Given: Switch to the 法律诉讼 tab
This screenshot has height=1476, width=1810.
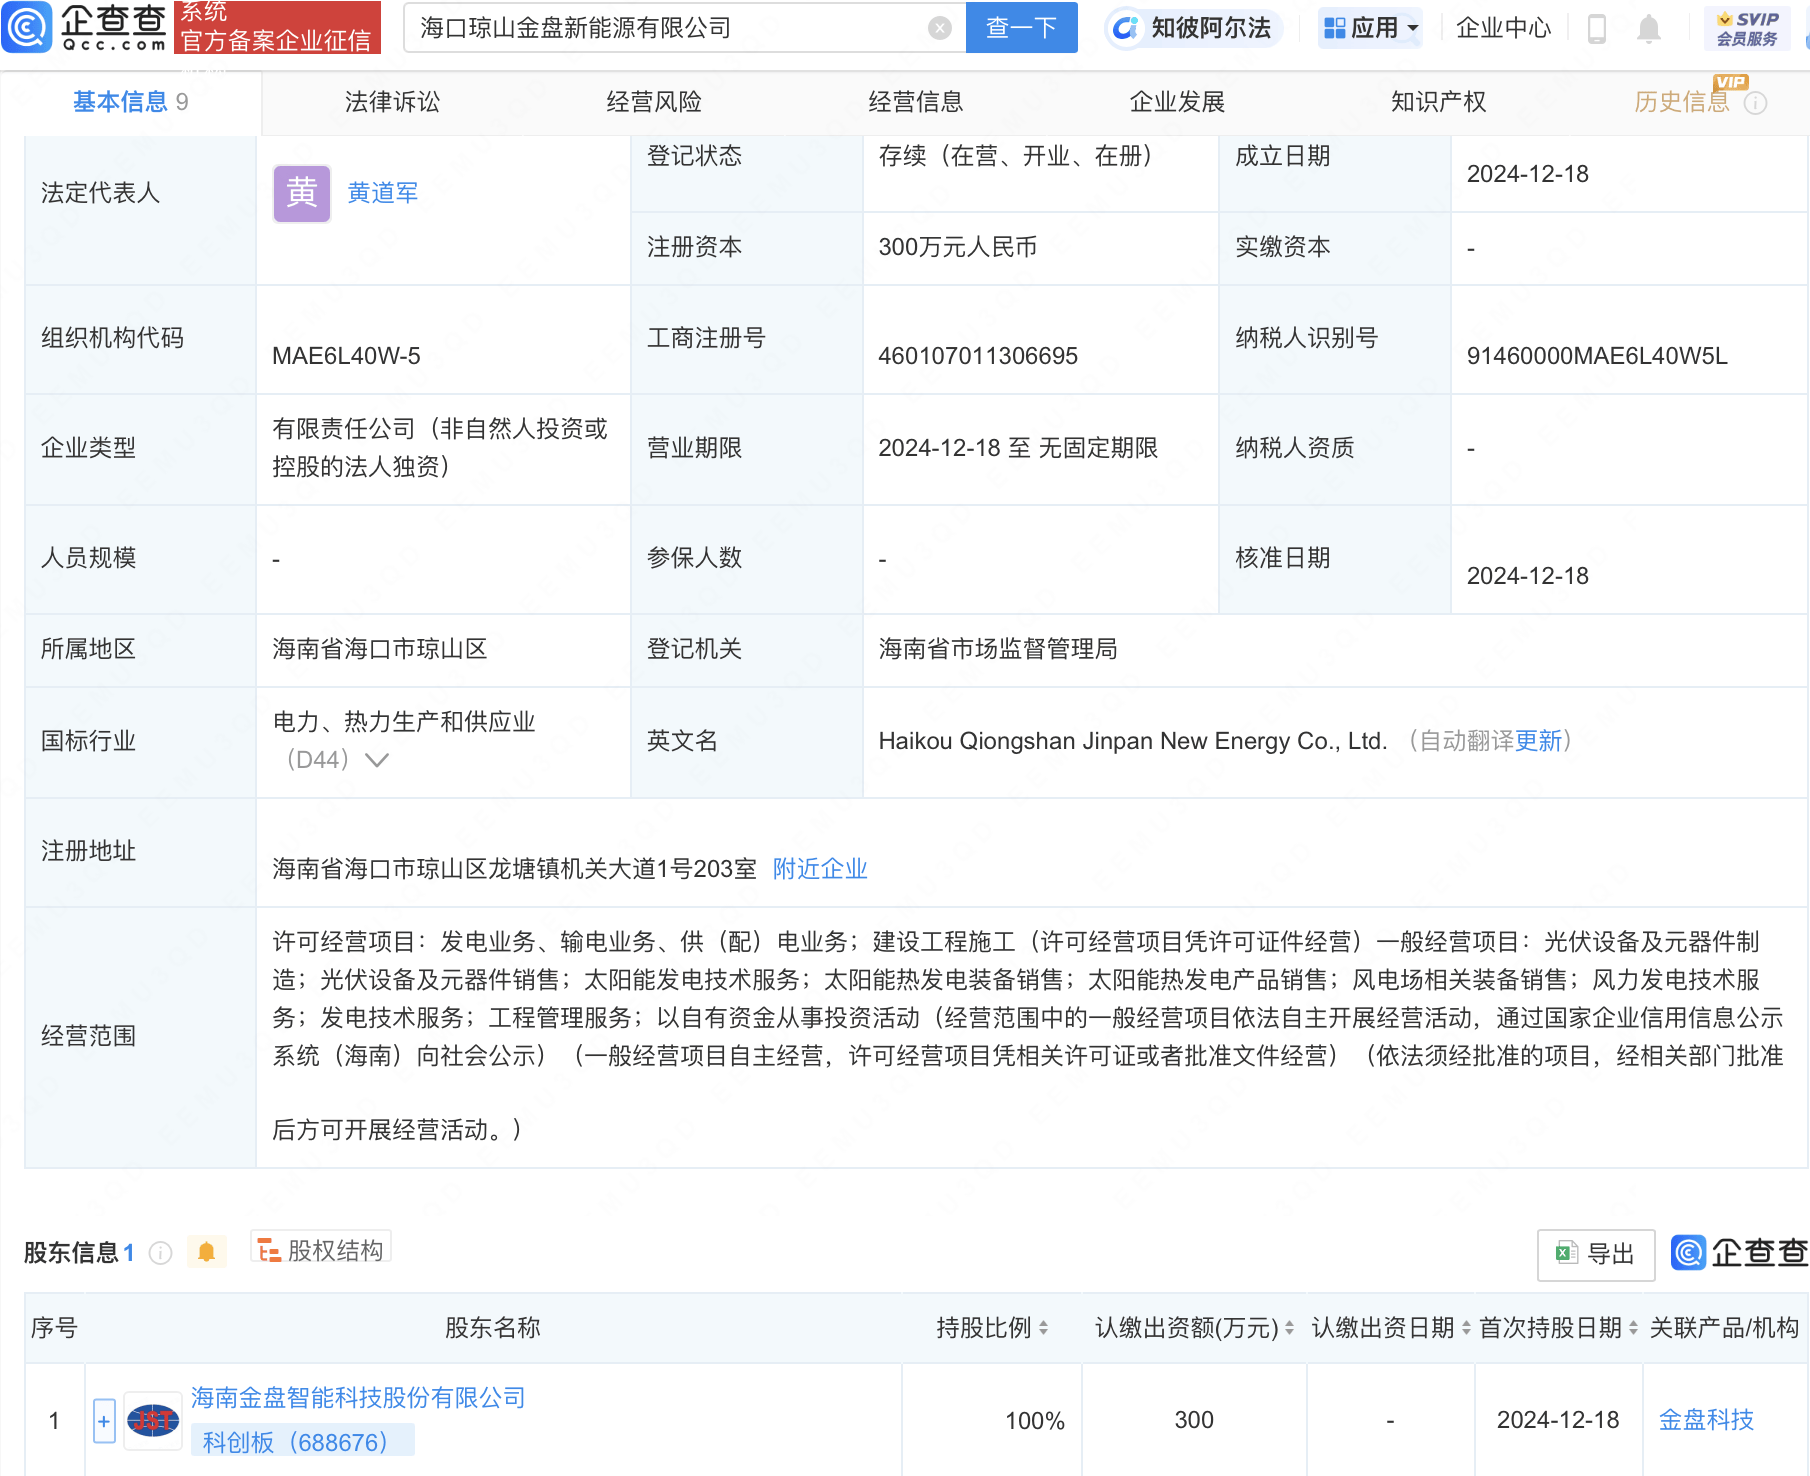Looking at the screenshot, I should point(392,101).
